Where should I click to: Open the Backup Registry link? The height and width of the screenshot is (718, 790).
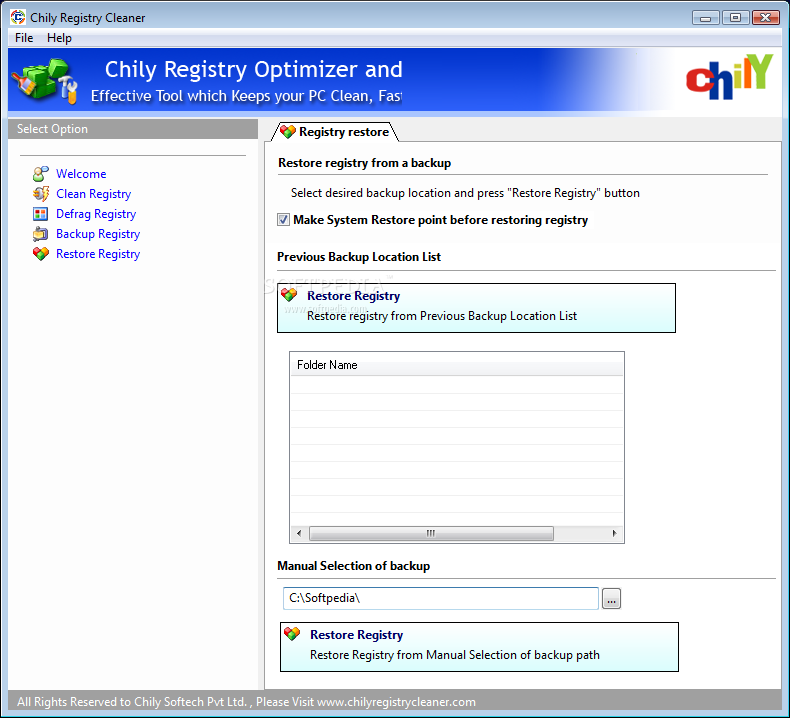pyautogui.click(x=98, y=234)
